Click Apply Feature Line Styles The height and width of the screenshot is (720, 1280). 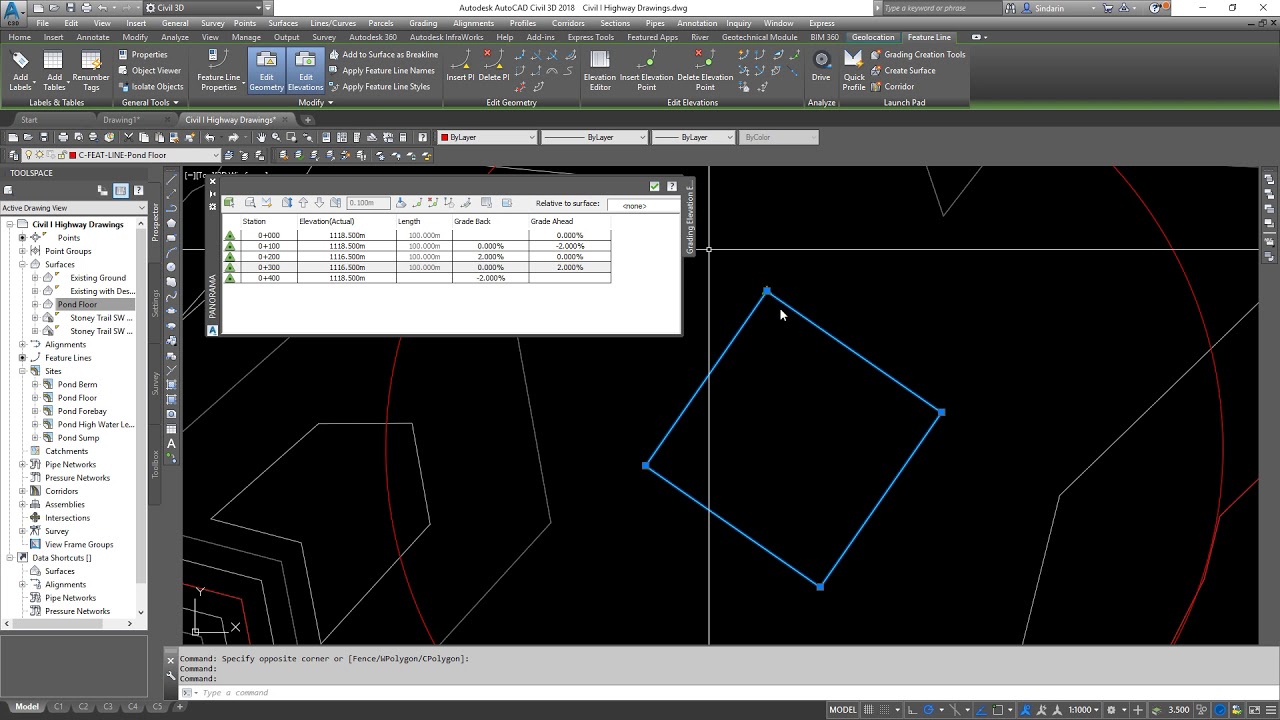tap(379, 87)
